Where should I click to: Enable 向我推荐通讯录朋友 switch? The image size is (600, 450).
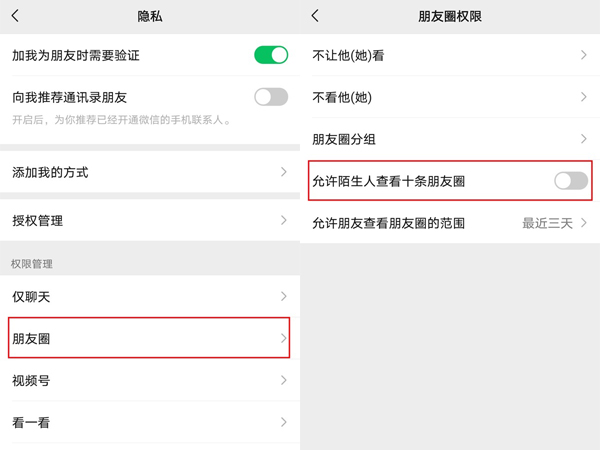(270, 97)
